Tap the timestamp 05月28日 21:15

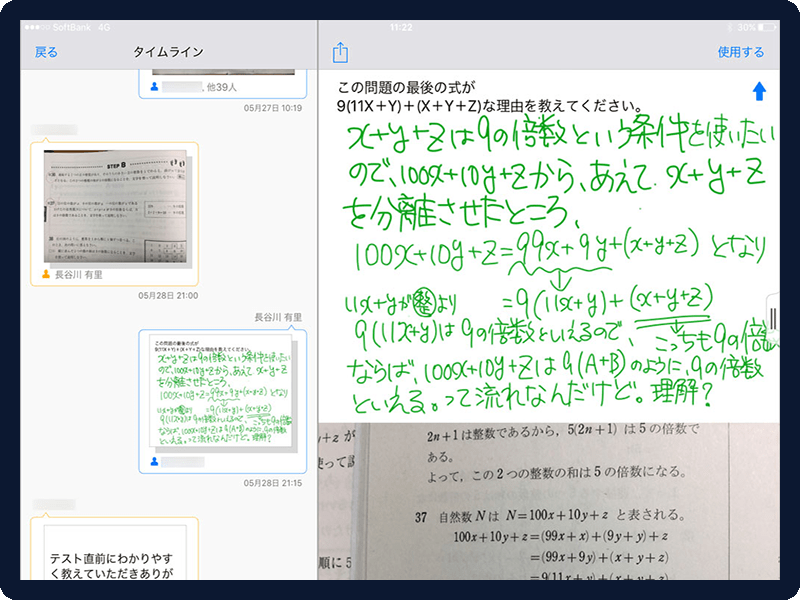[272, 483]
